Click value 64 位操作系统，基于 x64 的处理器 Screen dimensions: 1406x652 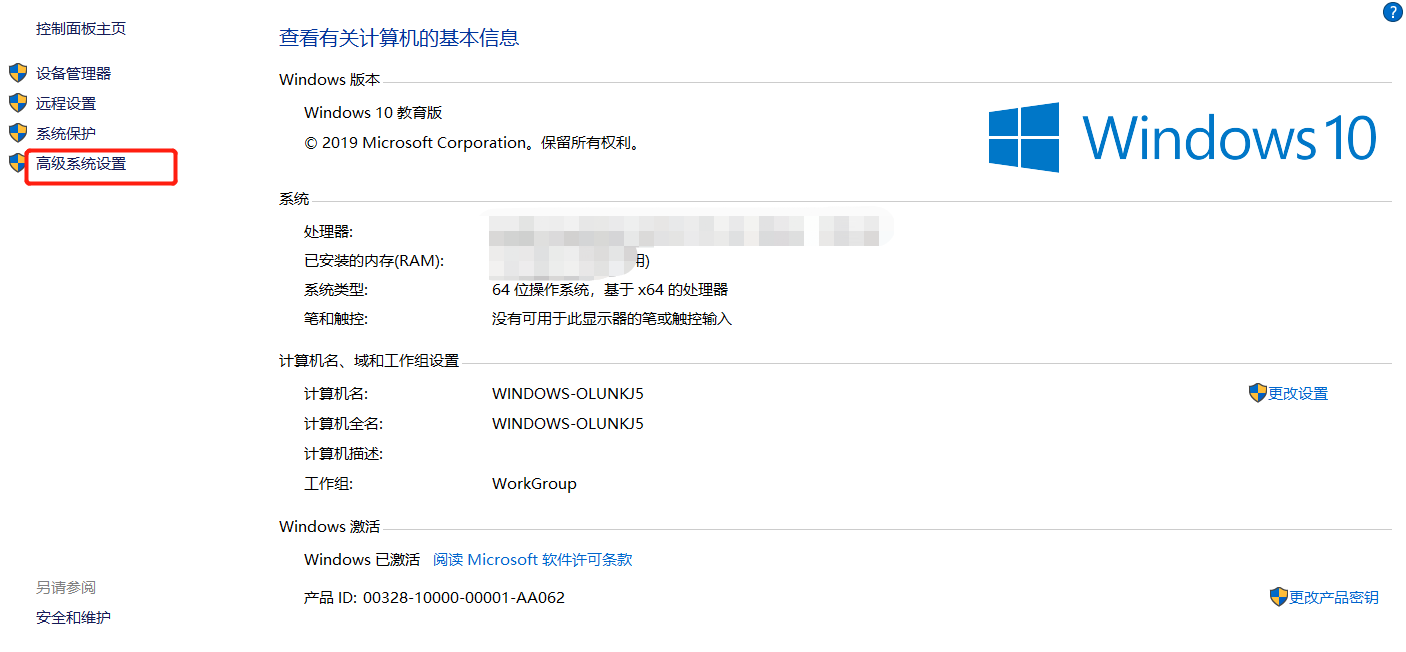click(x=610, y=290)
